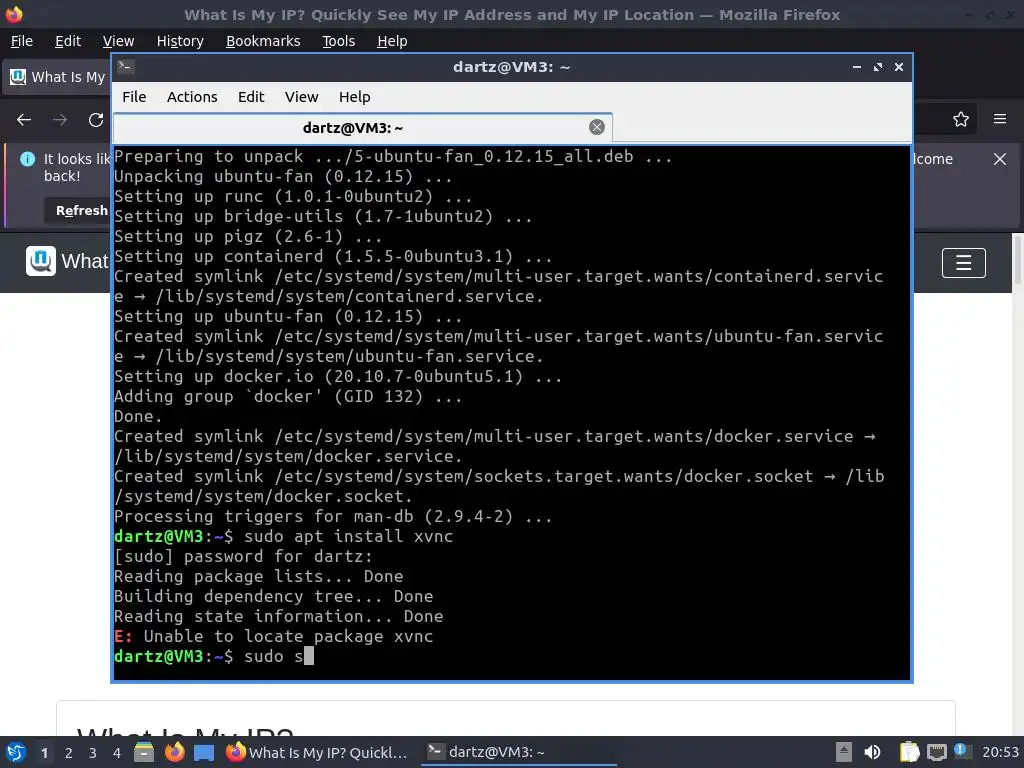Switch to dartz@VM3 terminal in taskbar

coord(519,752)
